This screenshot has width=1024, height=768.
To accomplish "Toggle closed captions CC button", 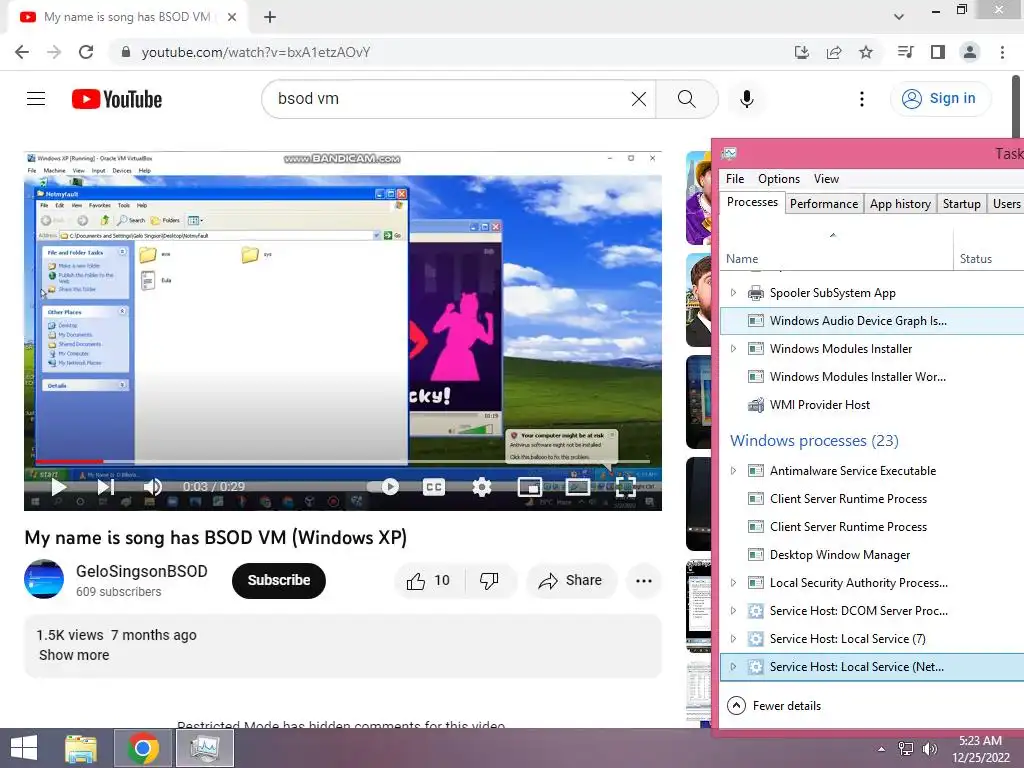I will (434, 487).
